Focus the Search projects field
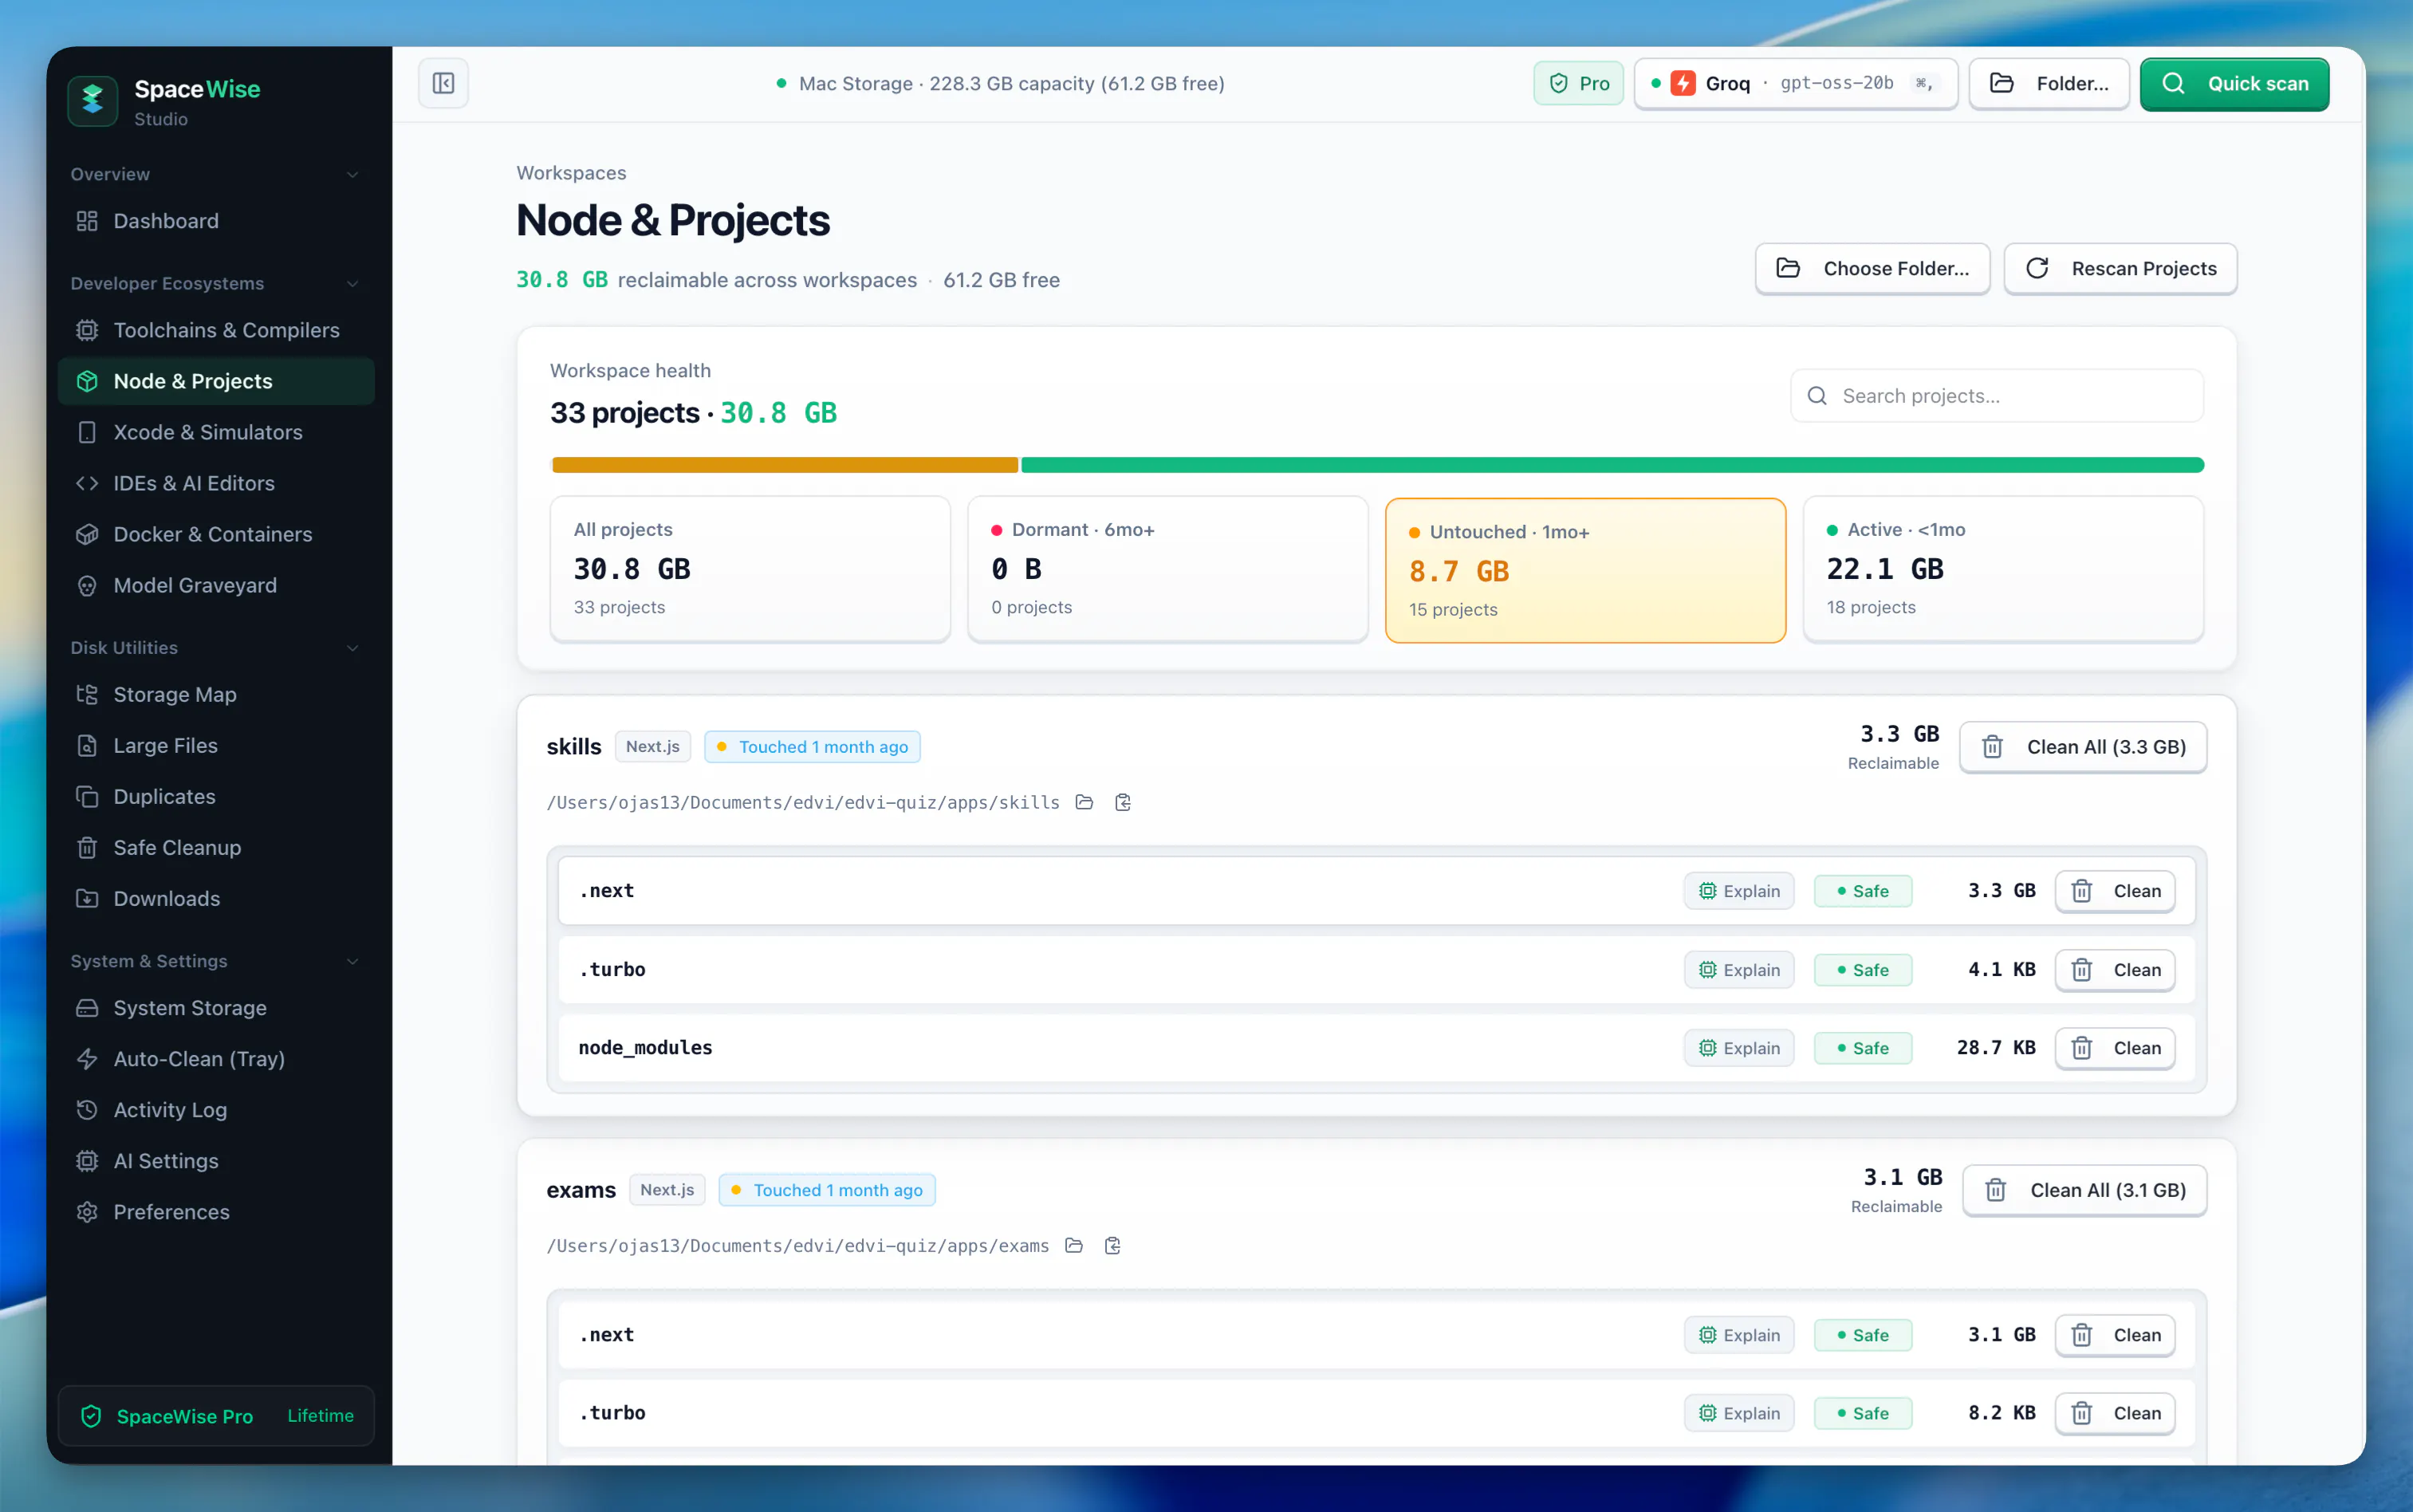 [1997, 396]
